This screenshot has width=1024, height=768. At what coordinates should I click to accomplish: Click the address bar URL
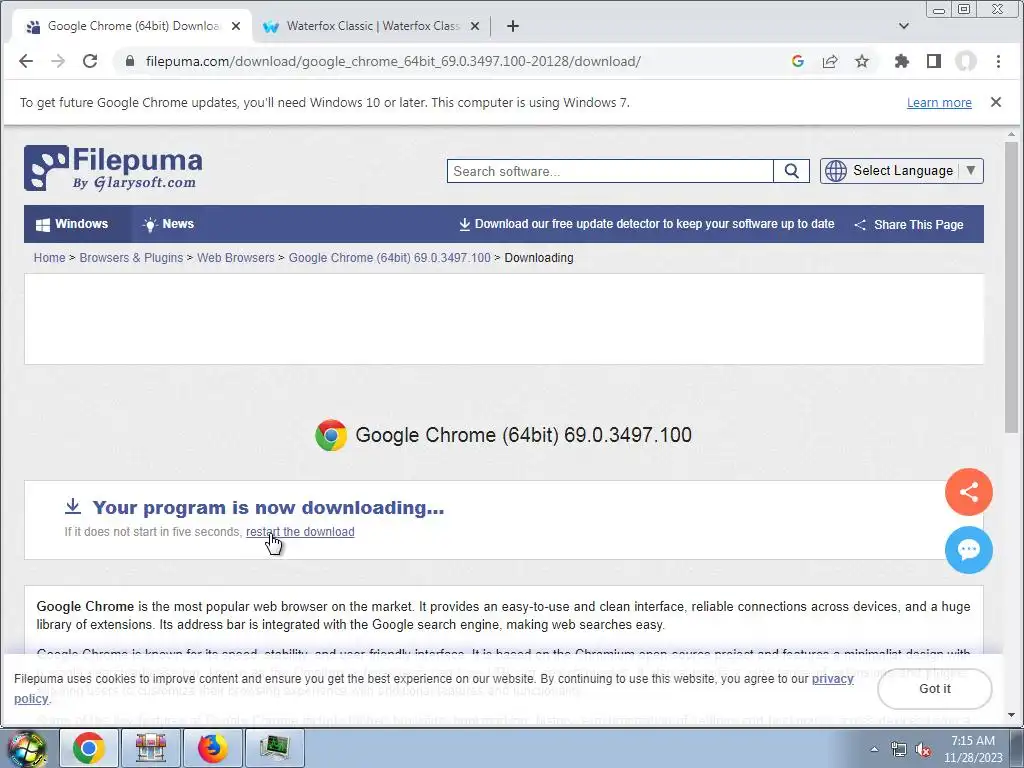393,61
